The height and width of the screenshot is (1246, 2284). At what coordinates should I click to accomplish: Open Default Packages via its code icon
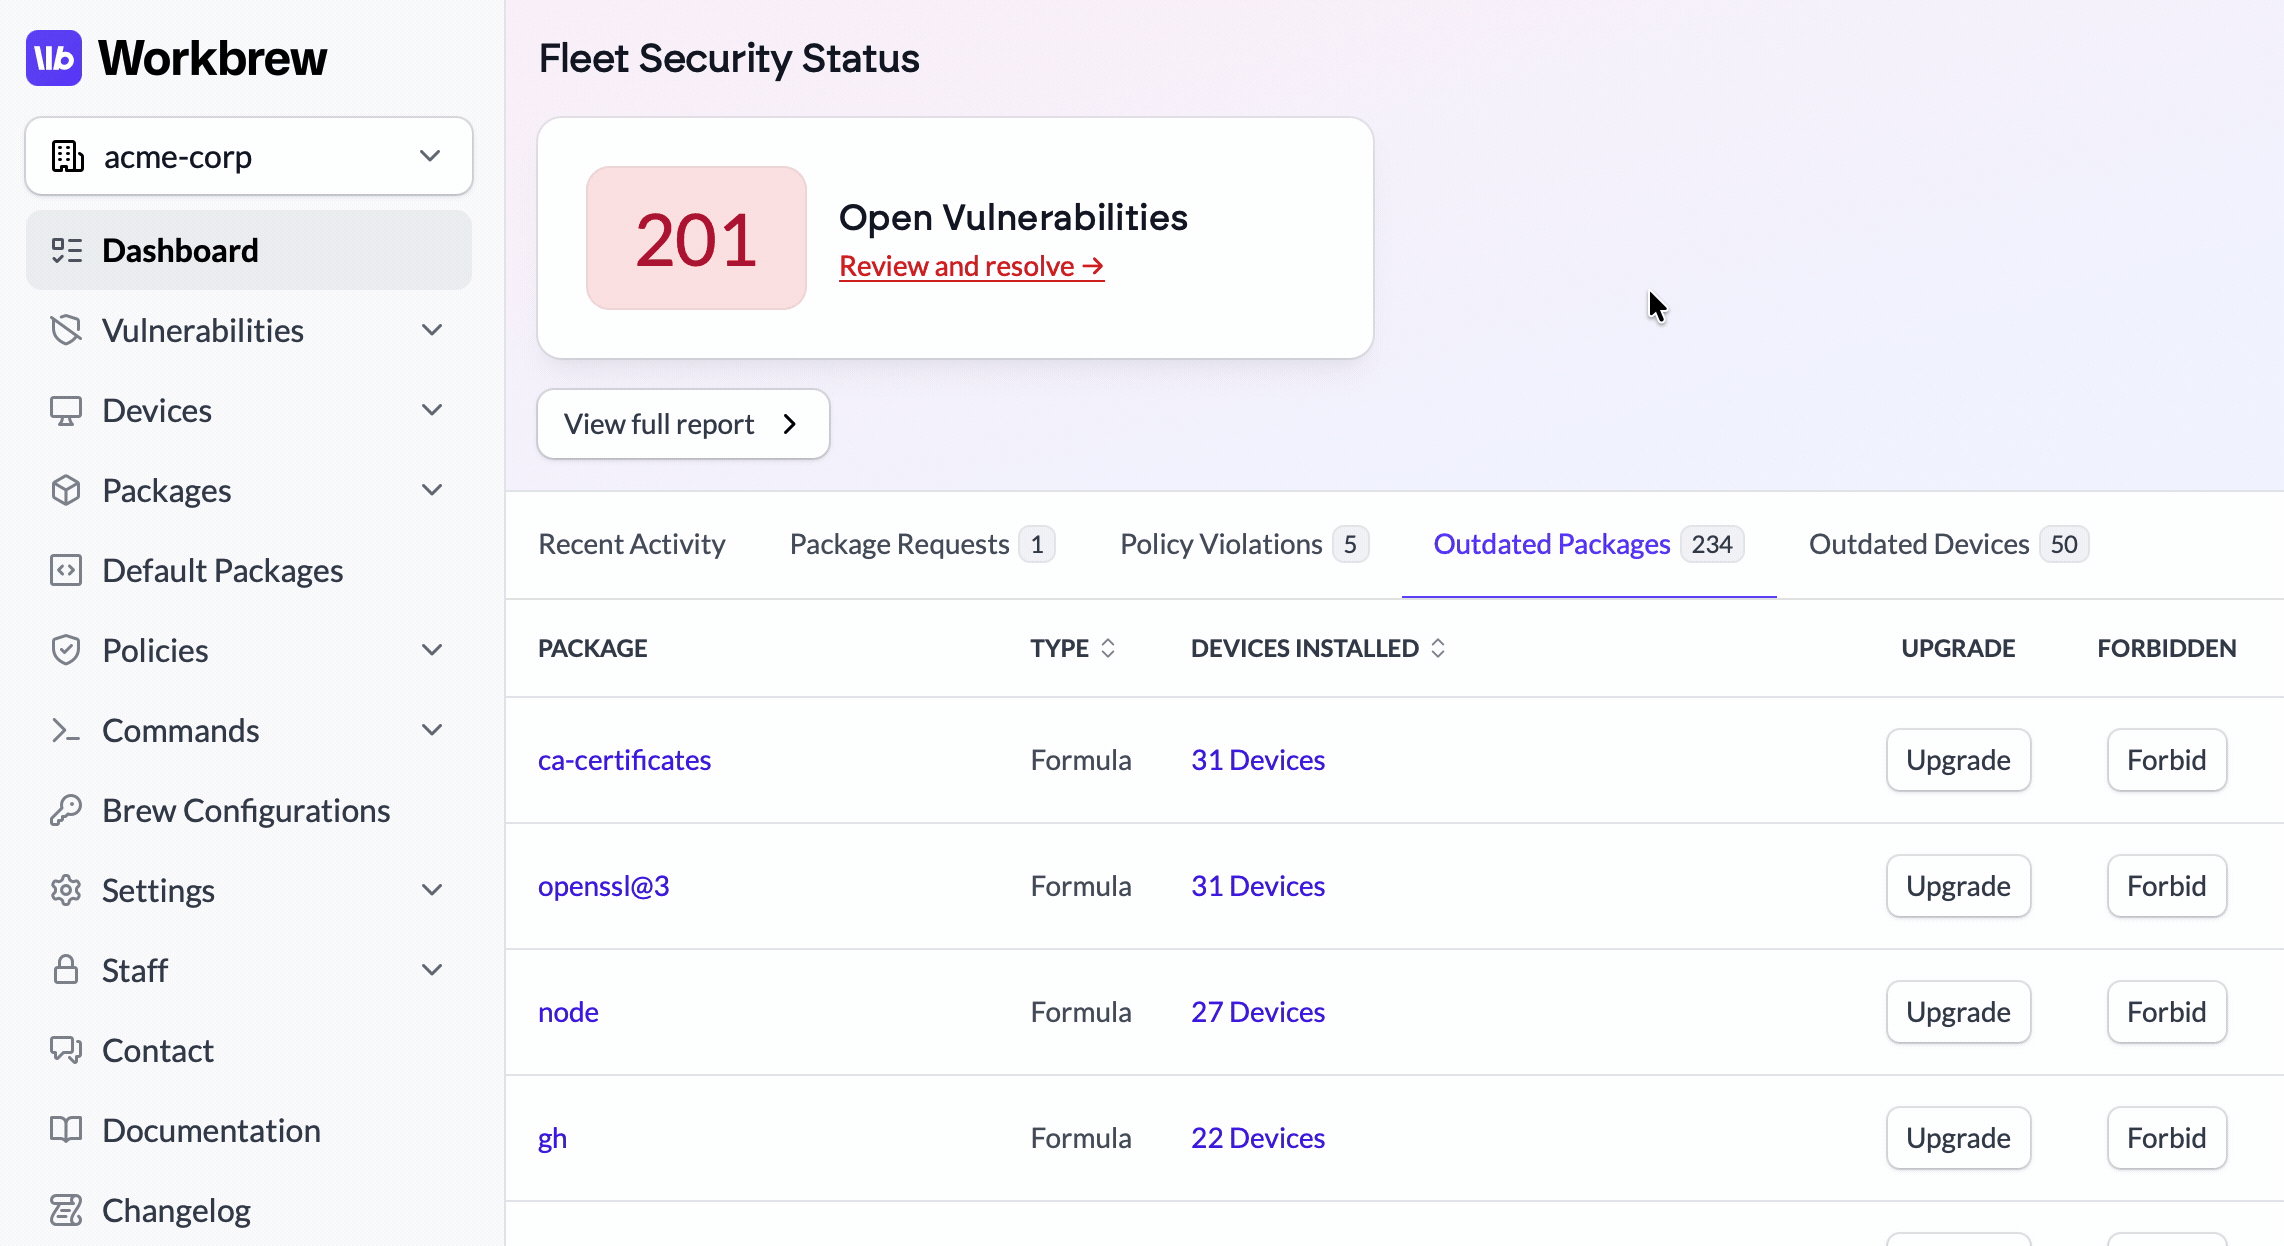click(66, 570)
